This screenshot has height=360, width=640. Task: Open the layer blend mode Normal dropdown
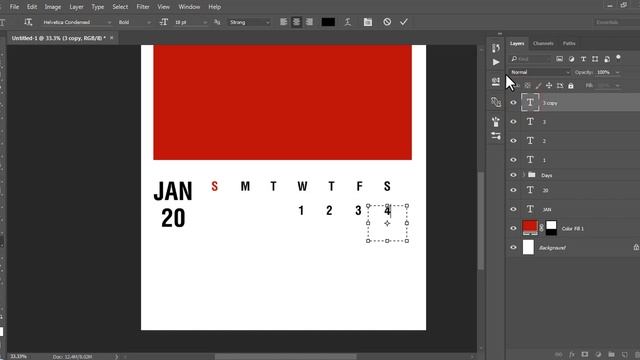[540, 72]
